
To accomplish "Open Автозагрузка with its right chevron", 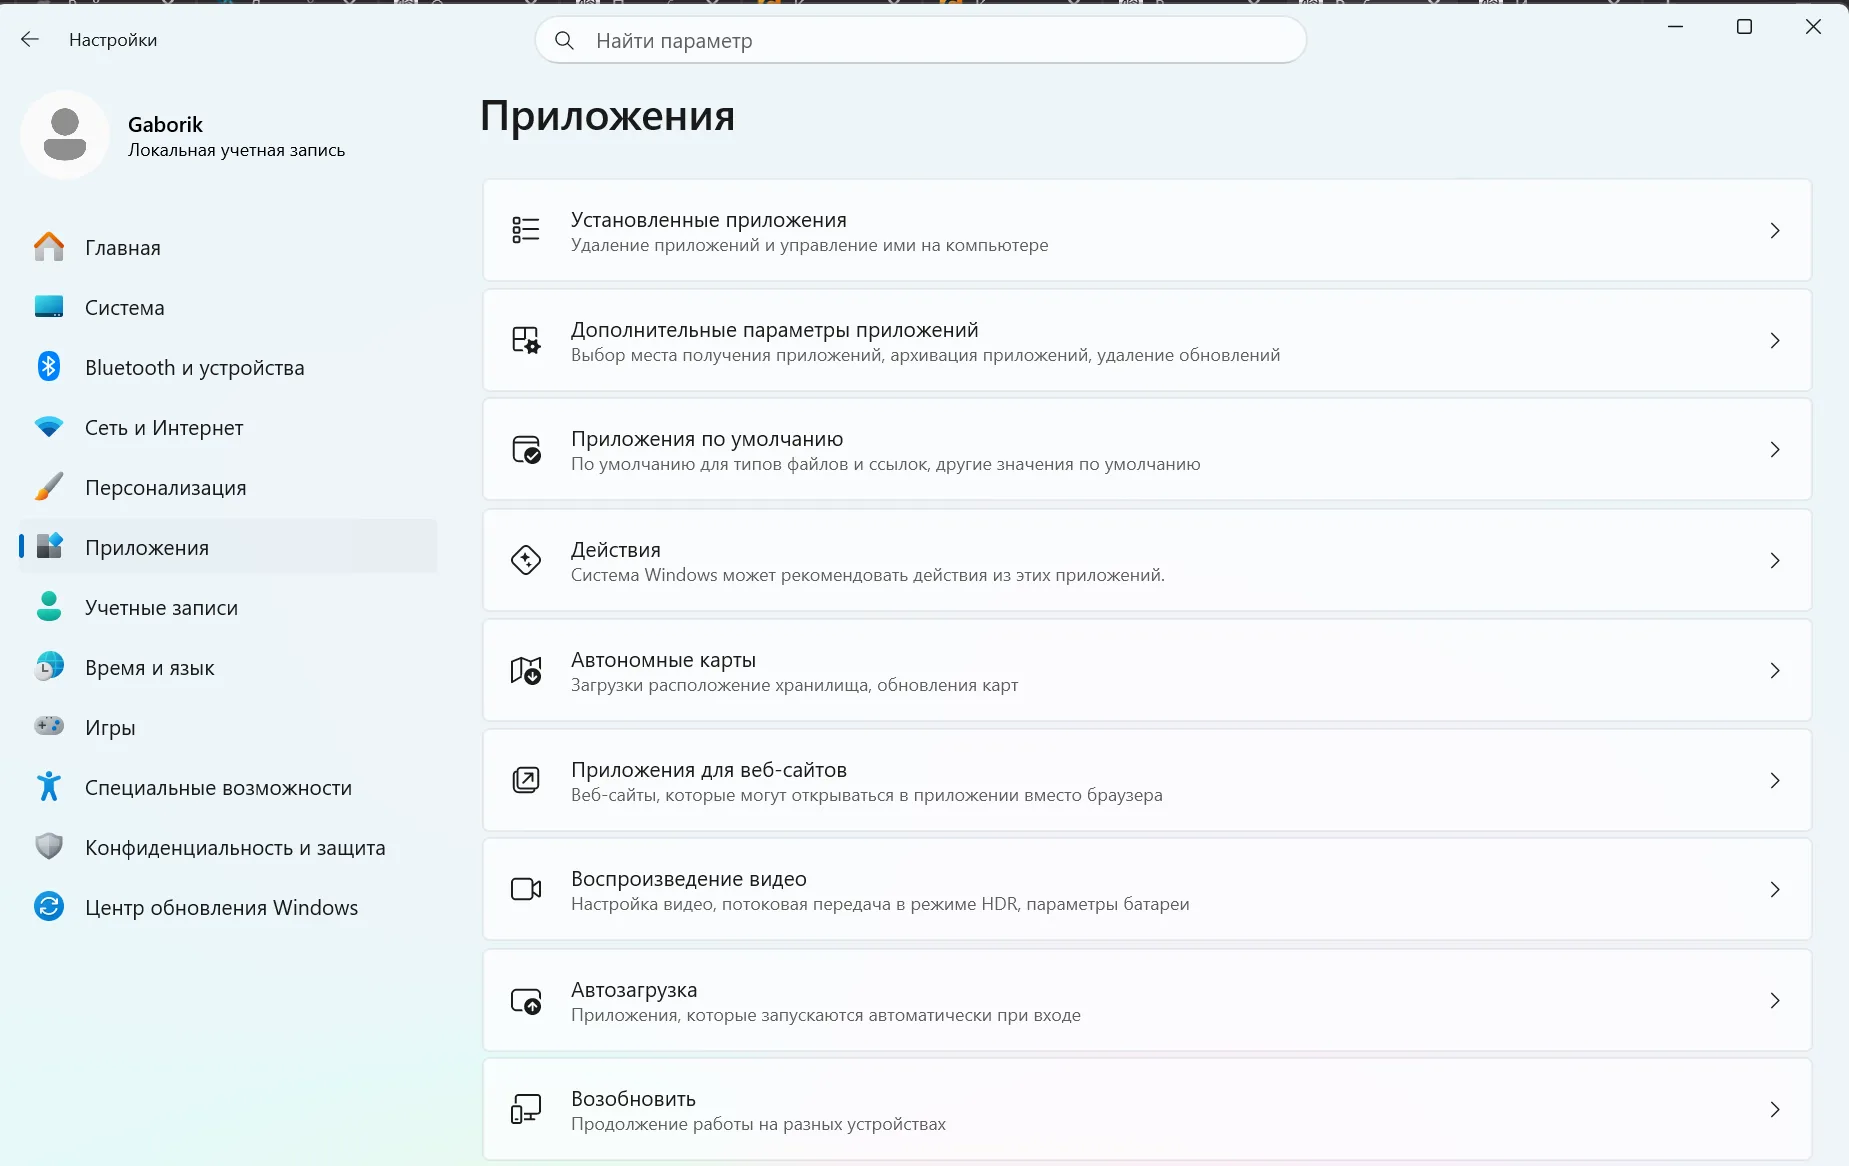I will point(1775,1000).
